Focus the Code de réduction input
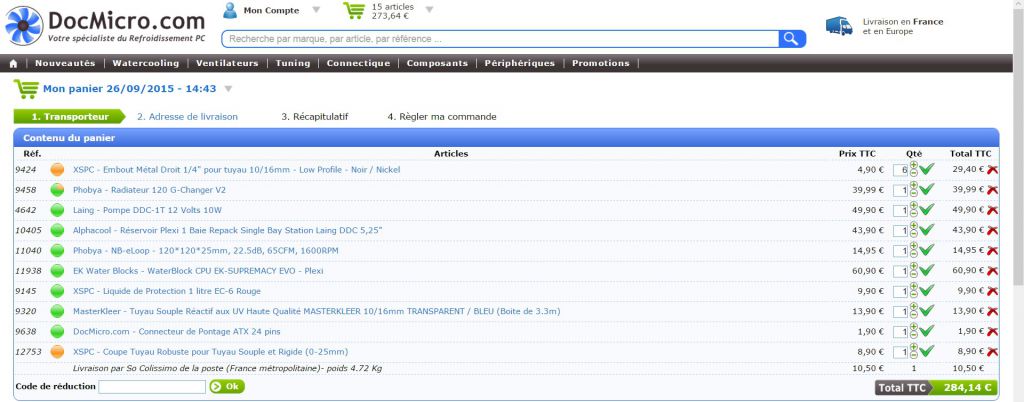 point(152,387)
